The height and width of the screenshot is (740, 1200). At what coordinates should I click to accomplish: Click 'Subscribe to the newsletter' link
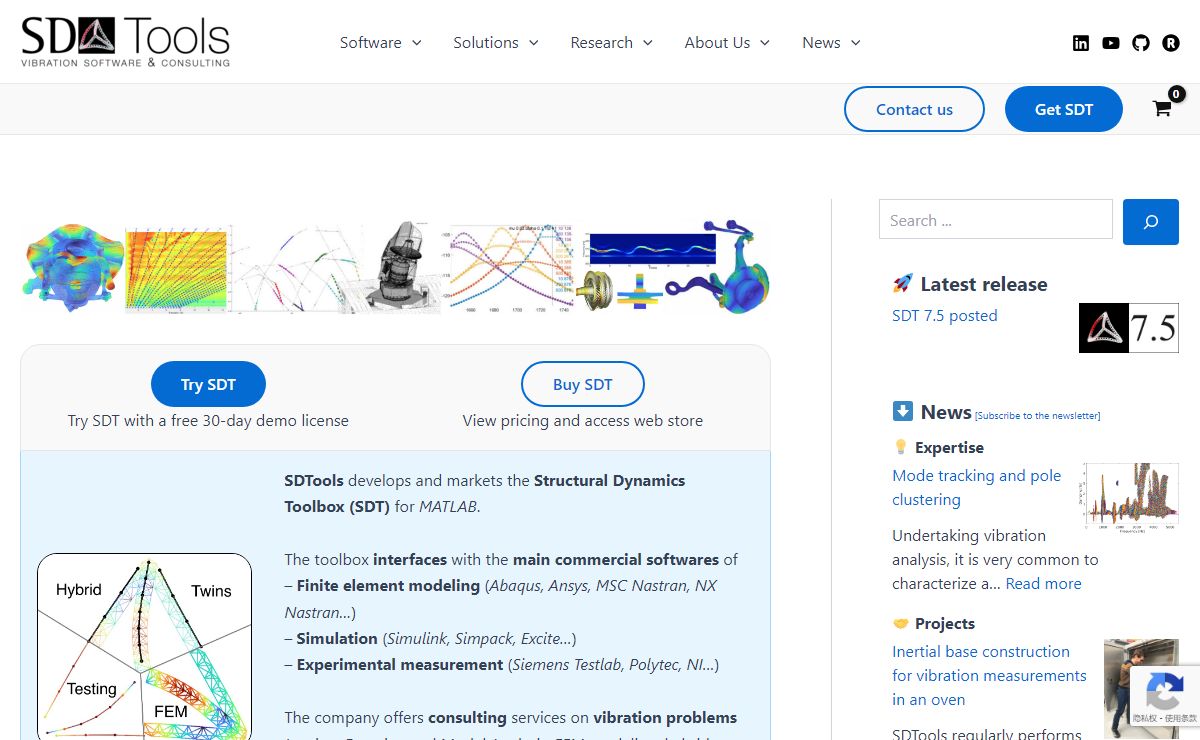click(1037, 416)
